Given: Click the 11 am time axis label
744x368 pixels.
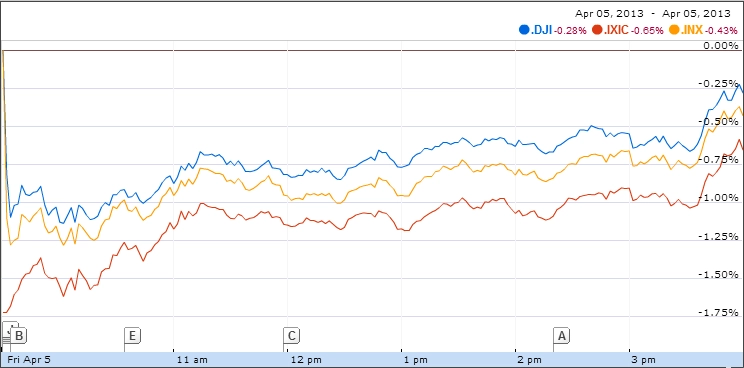Looking at the screenshot, I should 192,360.
